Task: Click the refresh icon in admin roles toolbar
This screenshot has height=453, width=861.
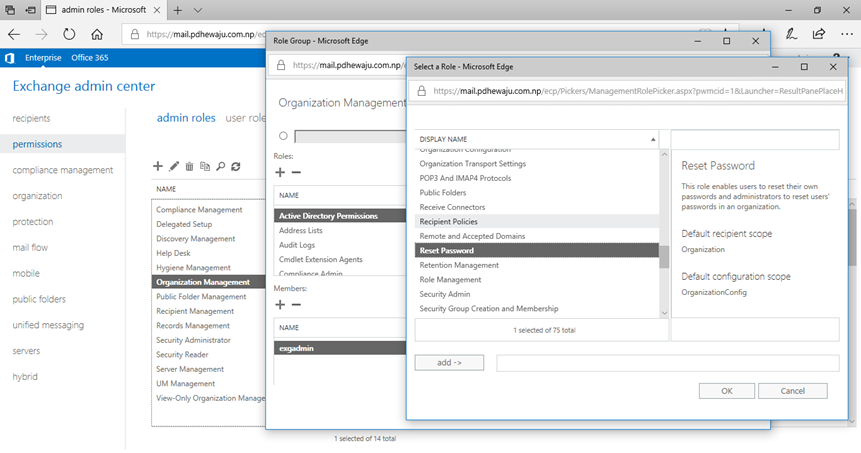Action: 236,166
